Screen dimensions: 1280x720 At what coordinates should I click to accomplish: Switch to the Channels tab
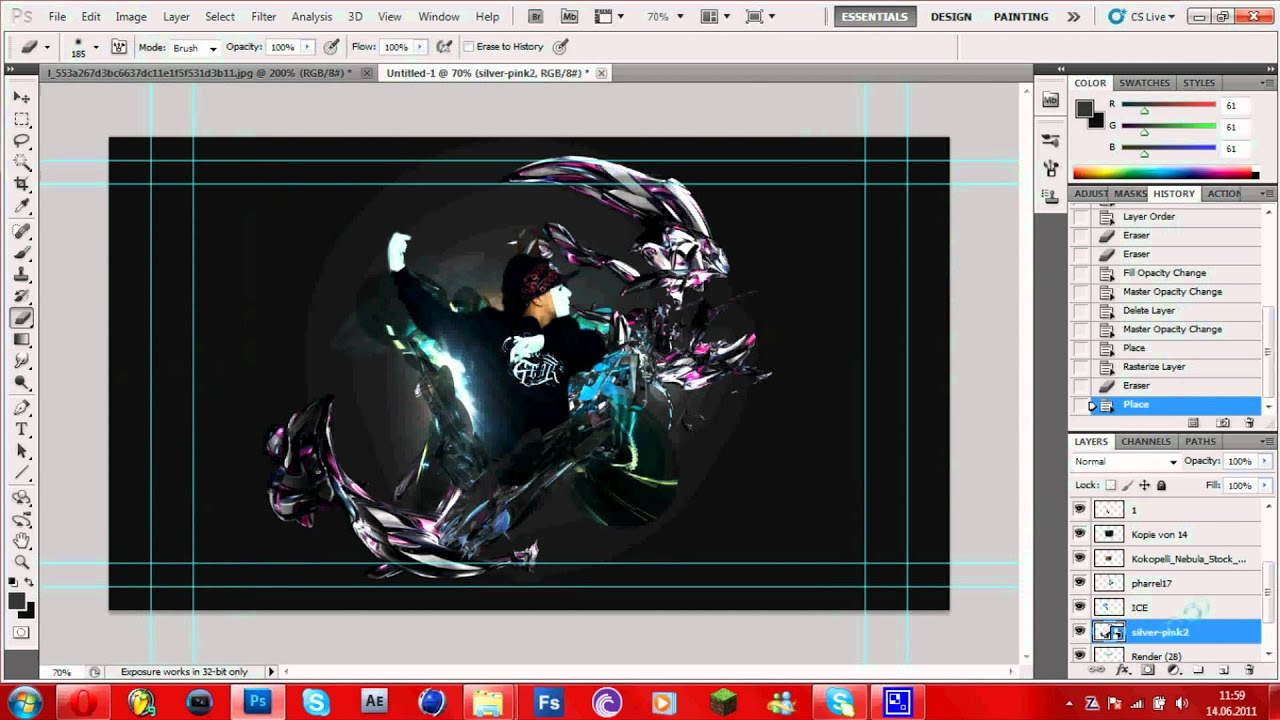(x=1146, y=441)
